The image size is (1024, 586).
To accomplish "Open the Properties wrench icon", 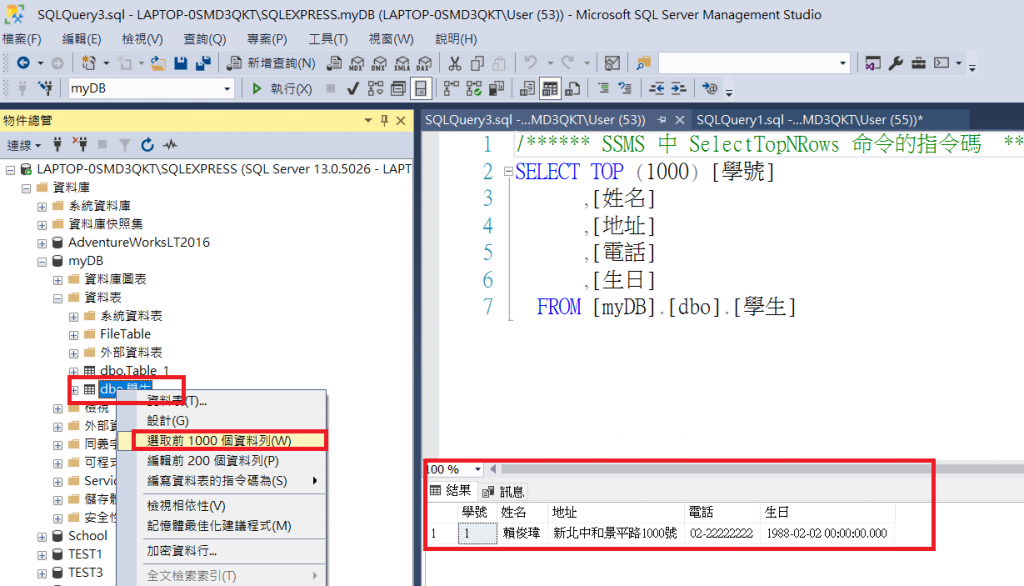I will pyautogui.click(x=896, y=63).
